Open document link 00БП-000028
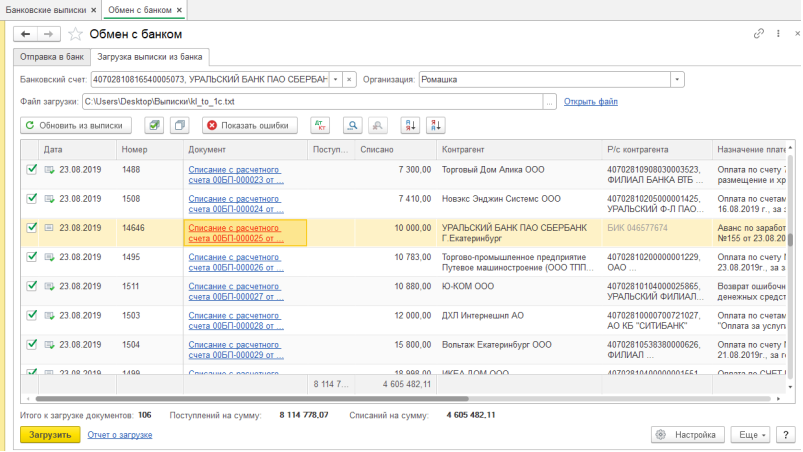803x452 pixels. tap(236, 320)
